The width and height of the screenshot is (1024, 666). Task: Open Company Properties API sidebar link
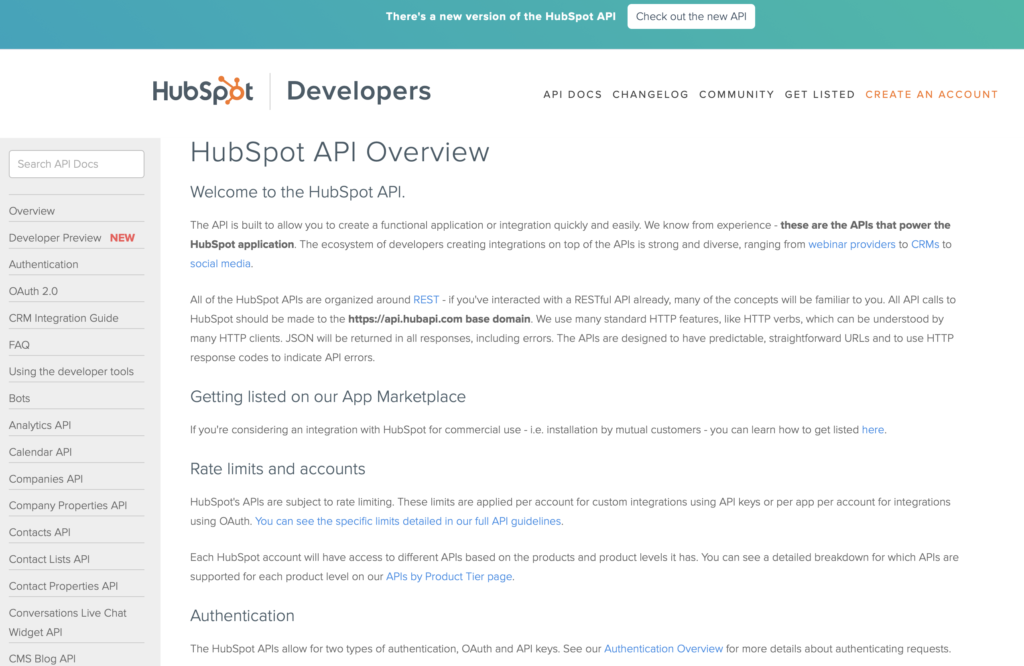[68, 505]
